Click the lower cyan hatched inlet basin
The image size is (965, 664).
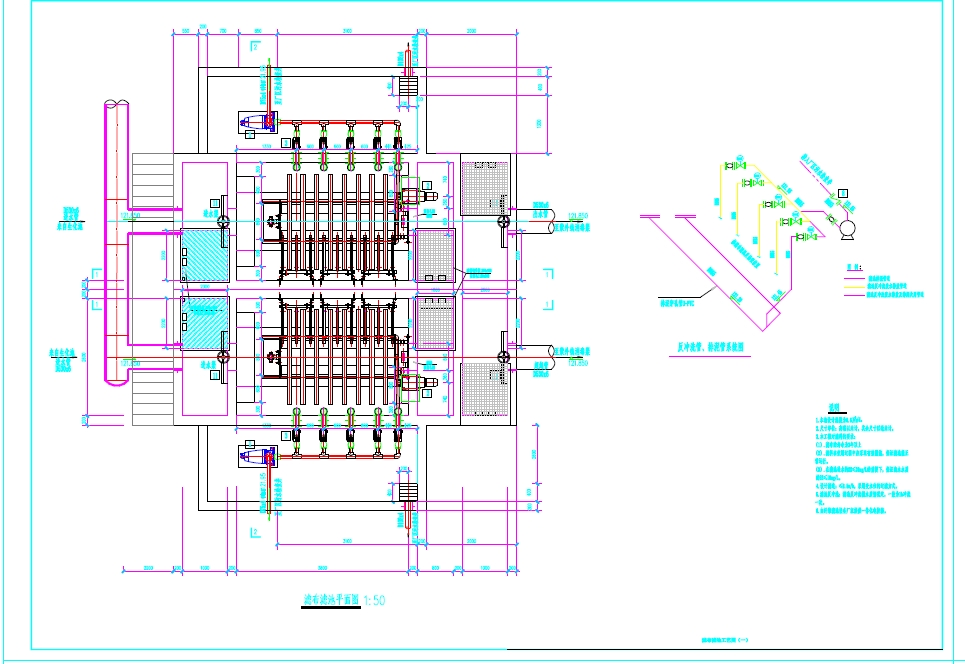pos(205,323)
